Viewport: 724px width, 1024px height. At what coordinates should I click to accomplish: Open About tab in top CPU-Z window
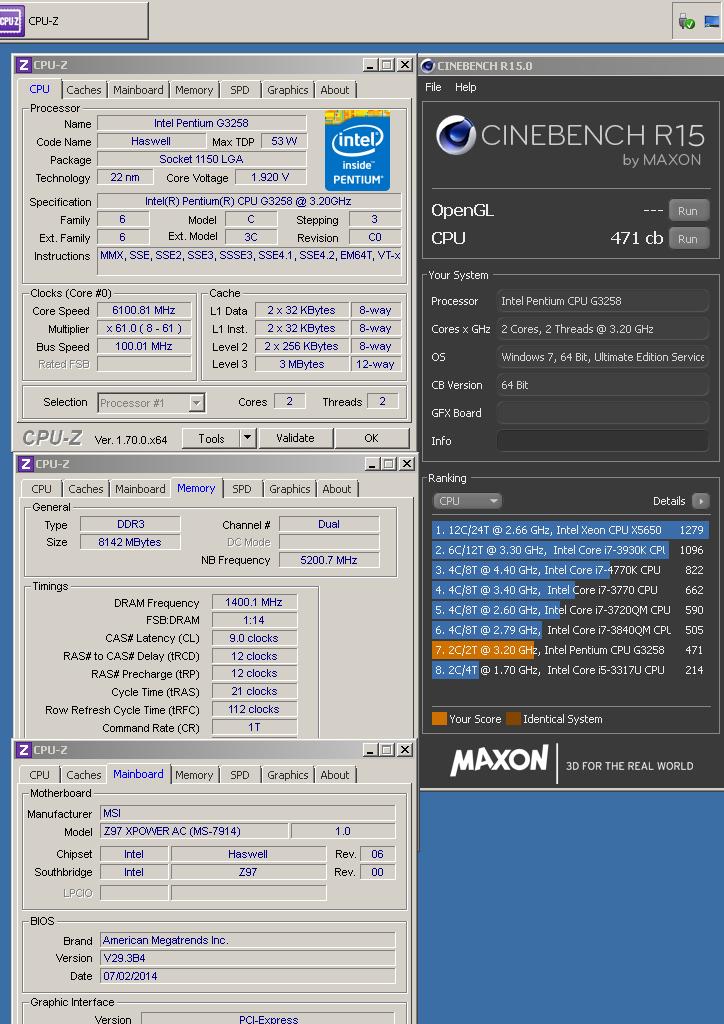coord(335,90)
